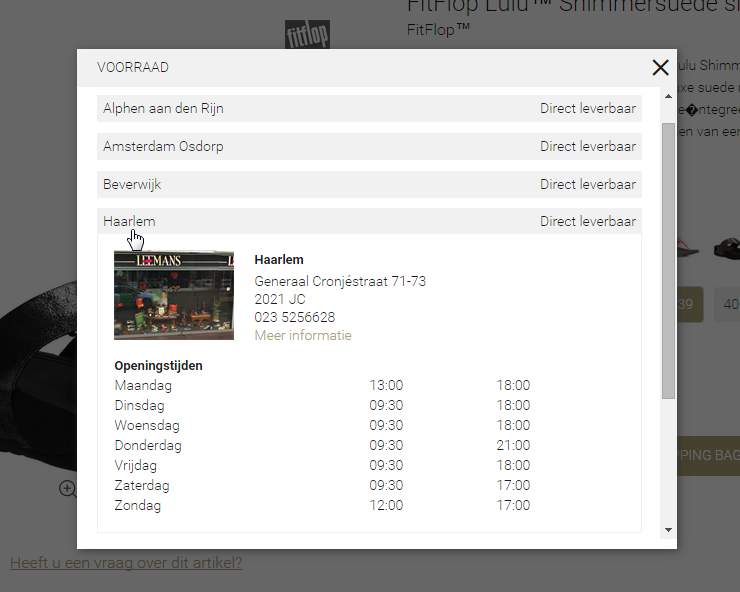Click 'Direct leverbaar' status for Beverwijk
The width and height of the screenshot is (740, 592).
click(x=588, y=184)
